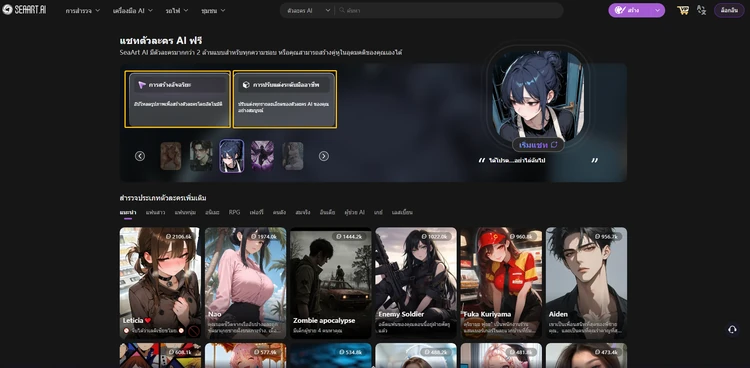This screenshot has width=750, height=368.
Task: Click the cube icon on the second feature card
Action: point(246,85)
